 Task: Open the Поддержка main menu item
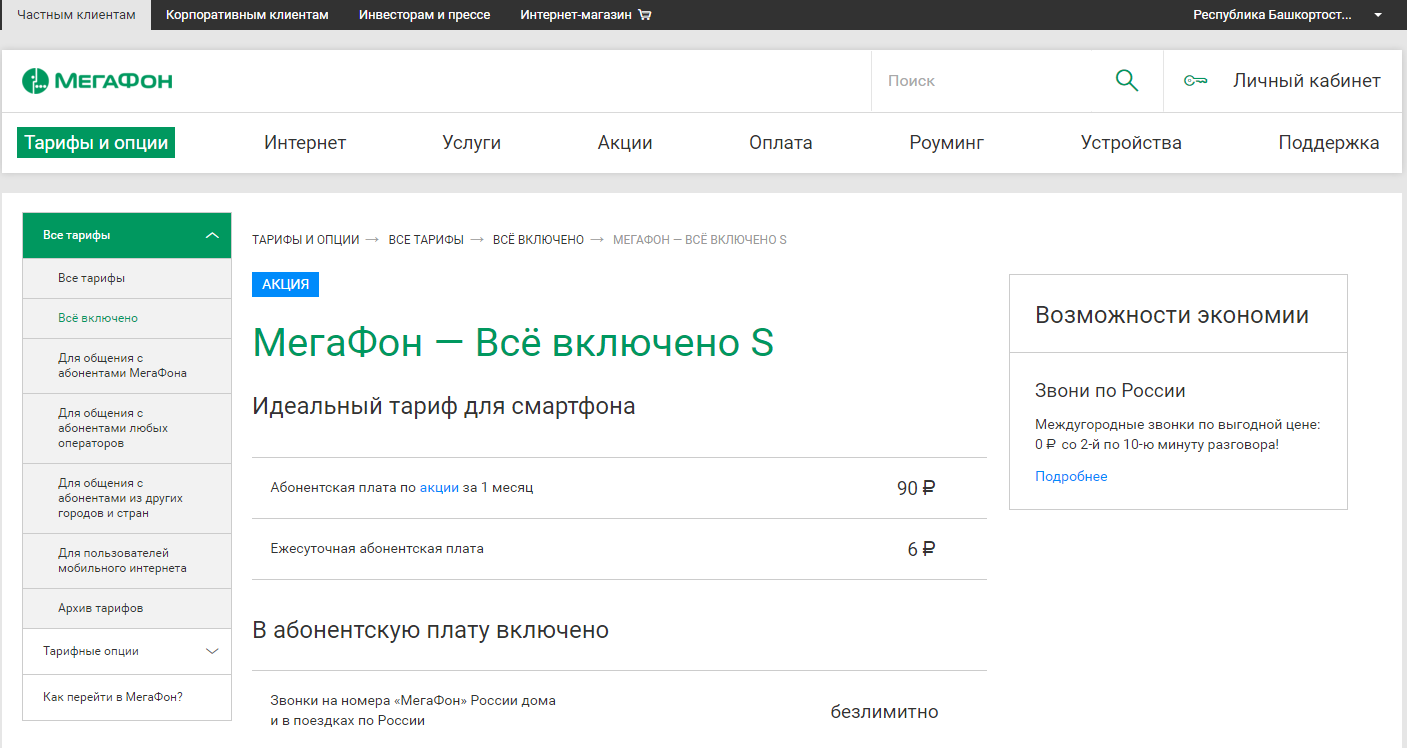(x=1329, y=143)
